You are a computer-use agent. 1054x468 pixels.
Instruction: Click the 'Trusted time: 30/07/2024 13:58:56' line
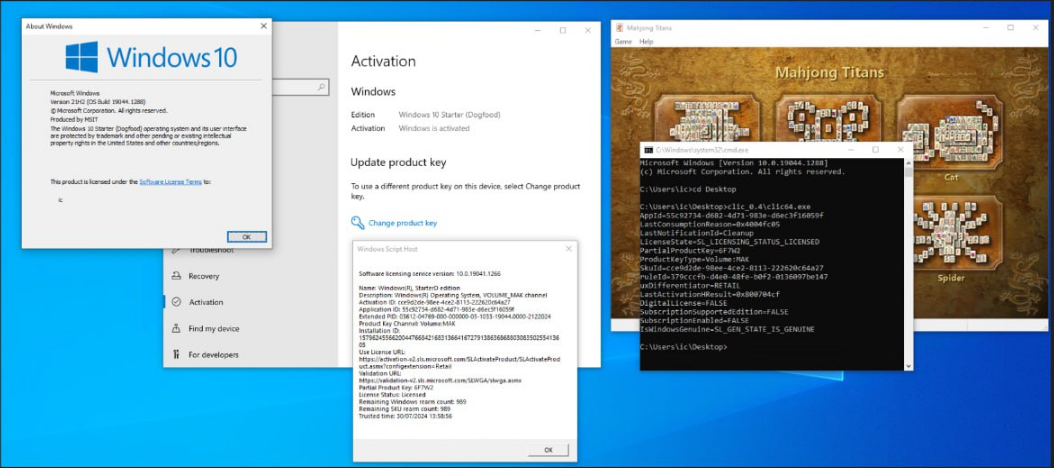(x=405, y=416)
